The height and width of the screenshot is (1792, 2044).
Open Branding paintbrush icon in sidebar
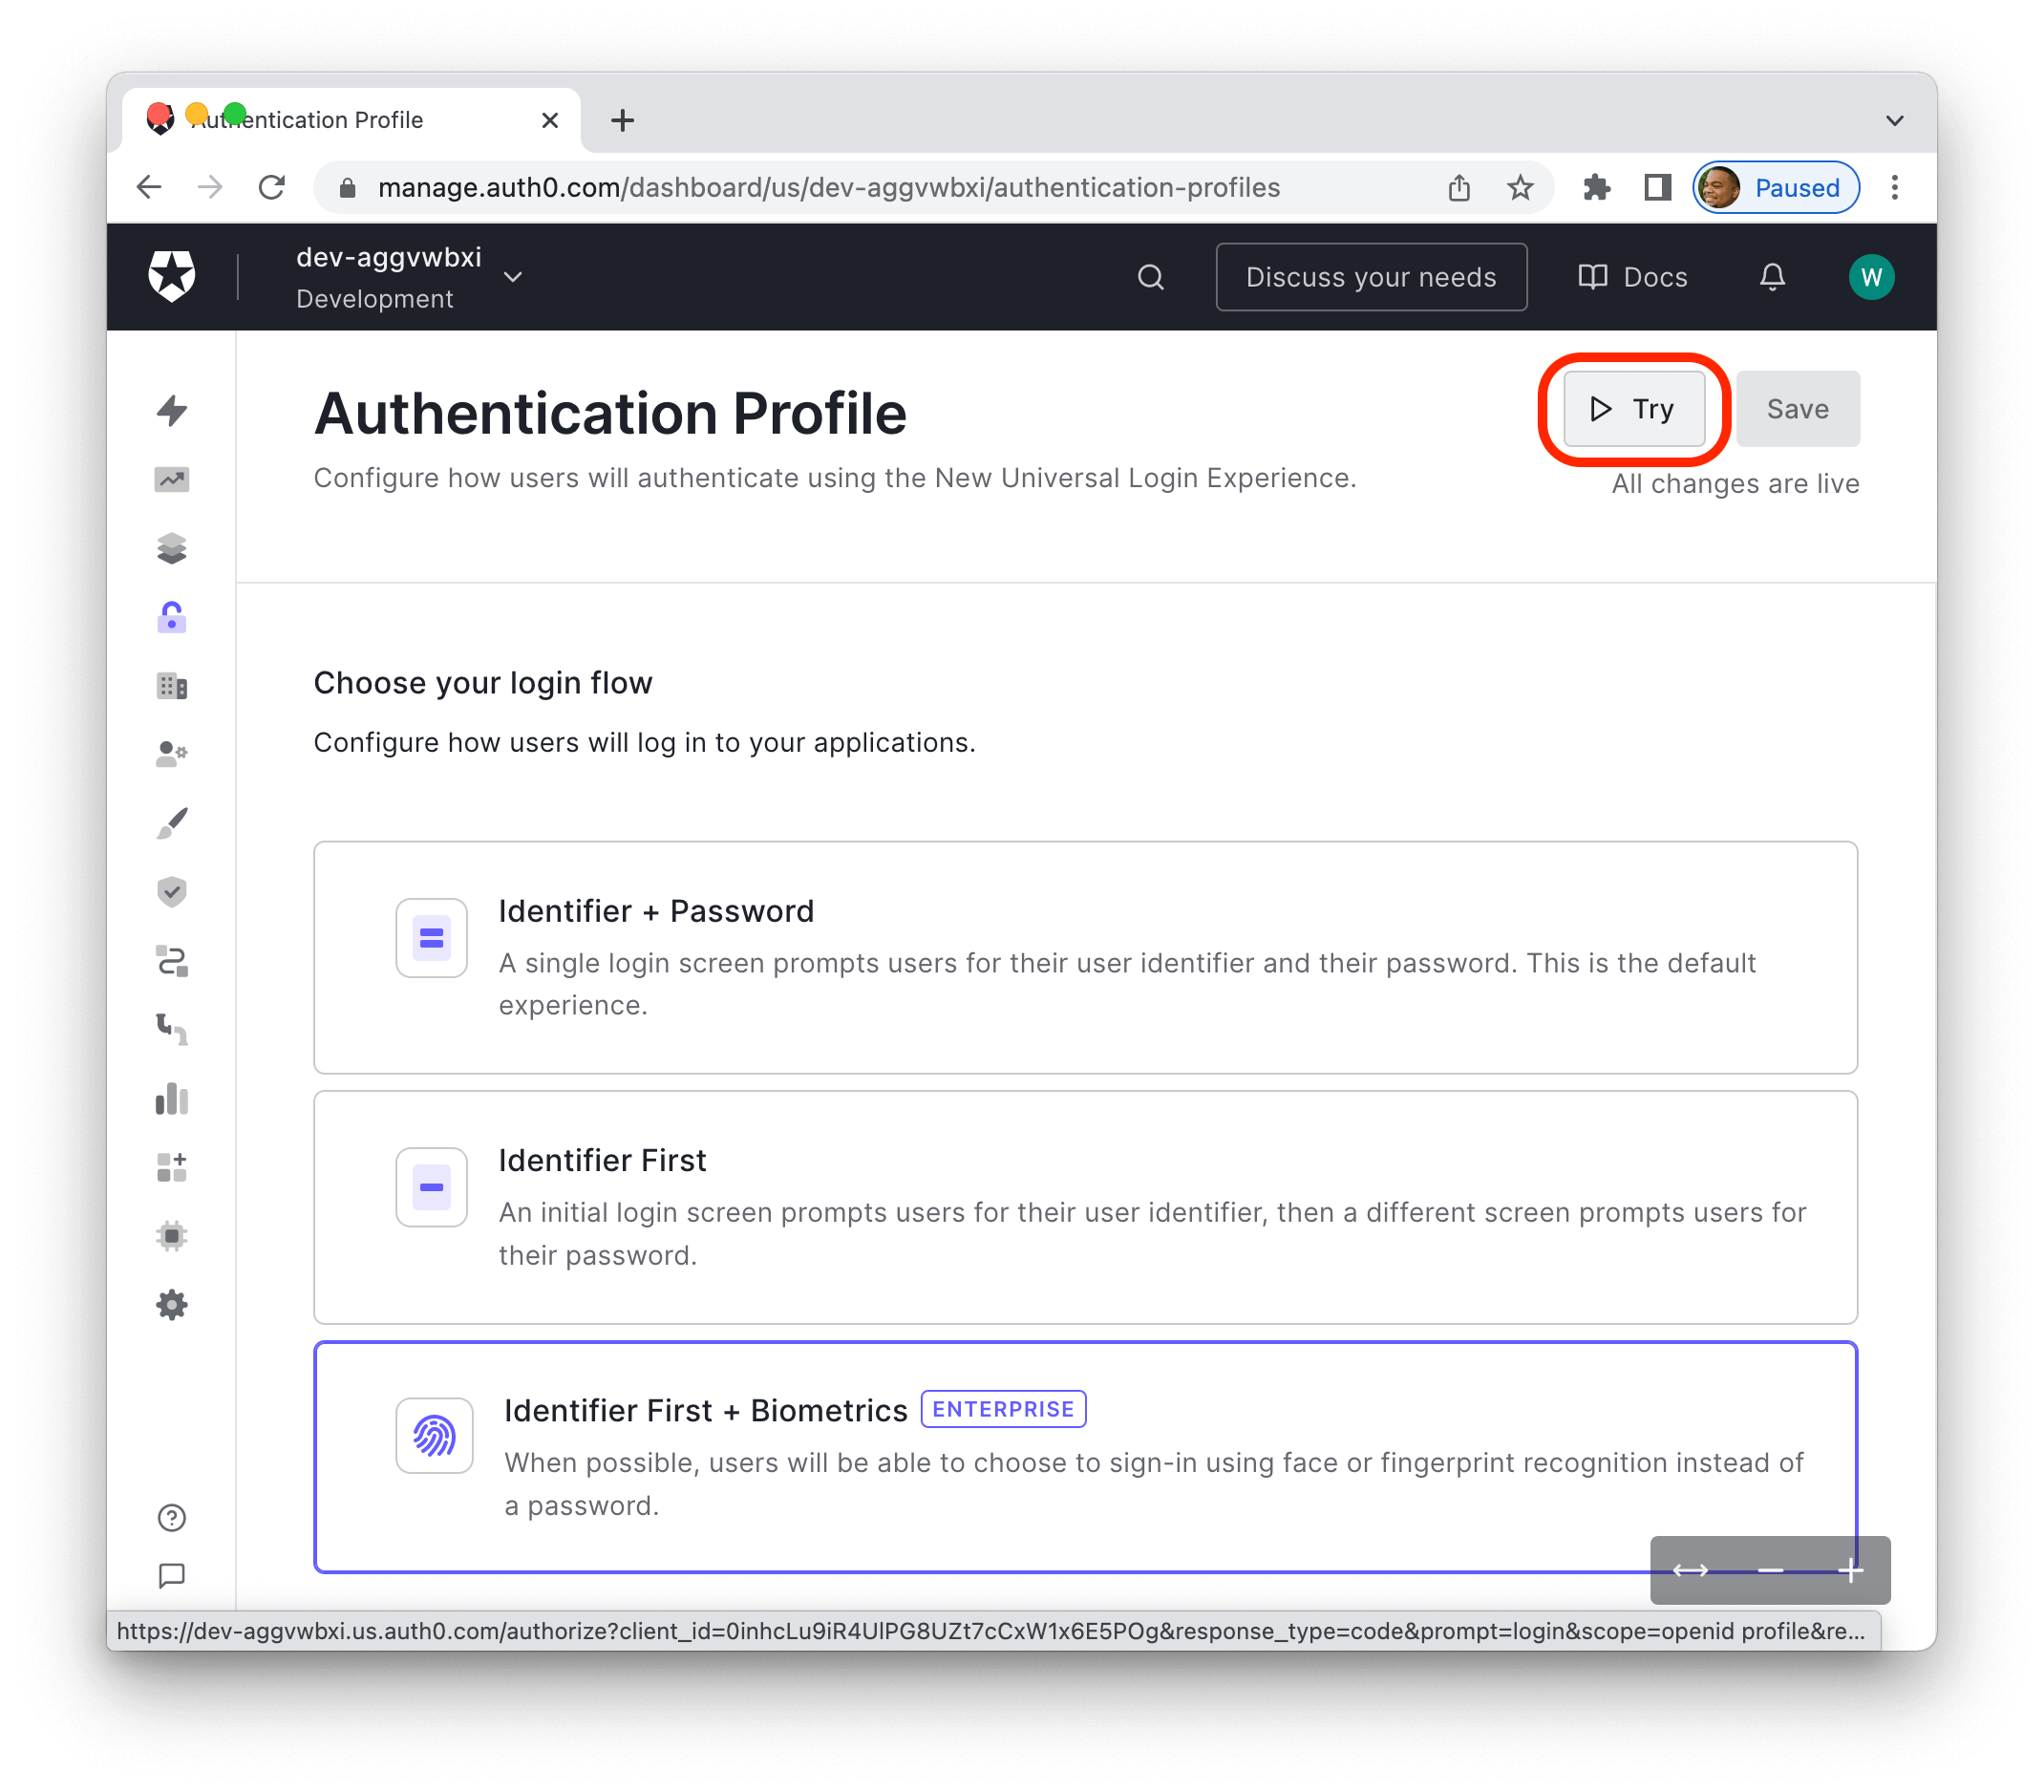click(x=172, y=823)
